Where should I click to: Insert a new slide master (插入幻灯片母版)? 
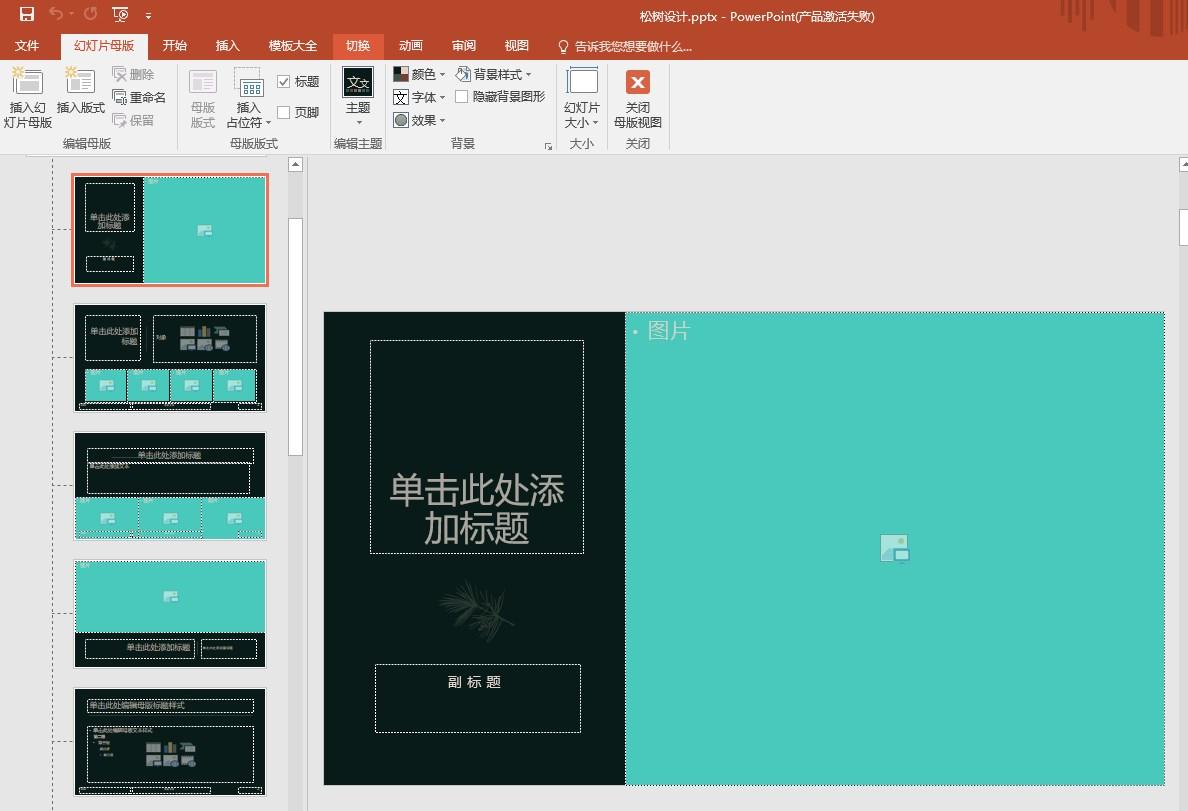[x=27, y=97]
